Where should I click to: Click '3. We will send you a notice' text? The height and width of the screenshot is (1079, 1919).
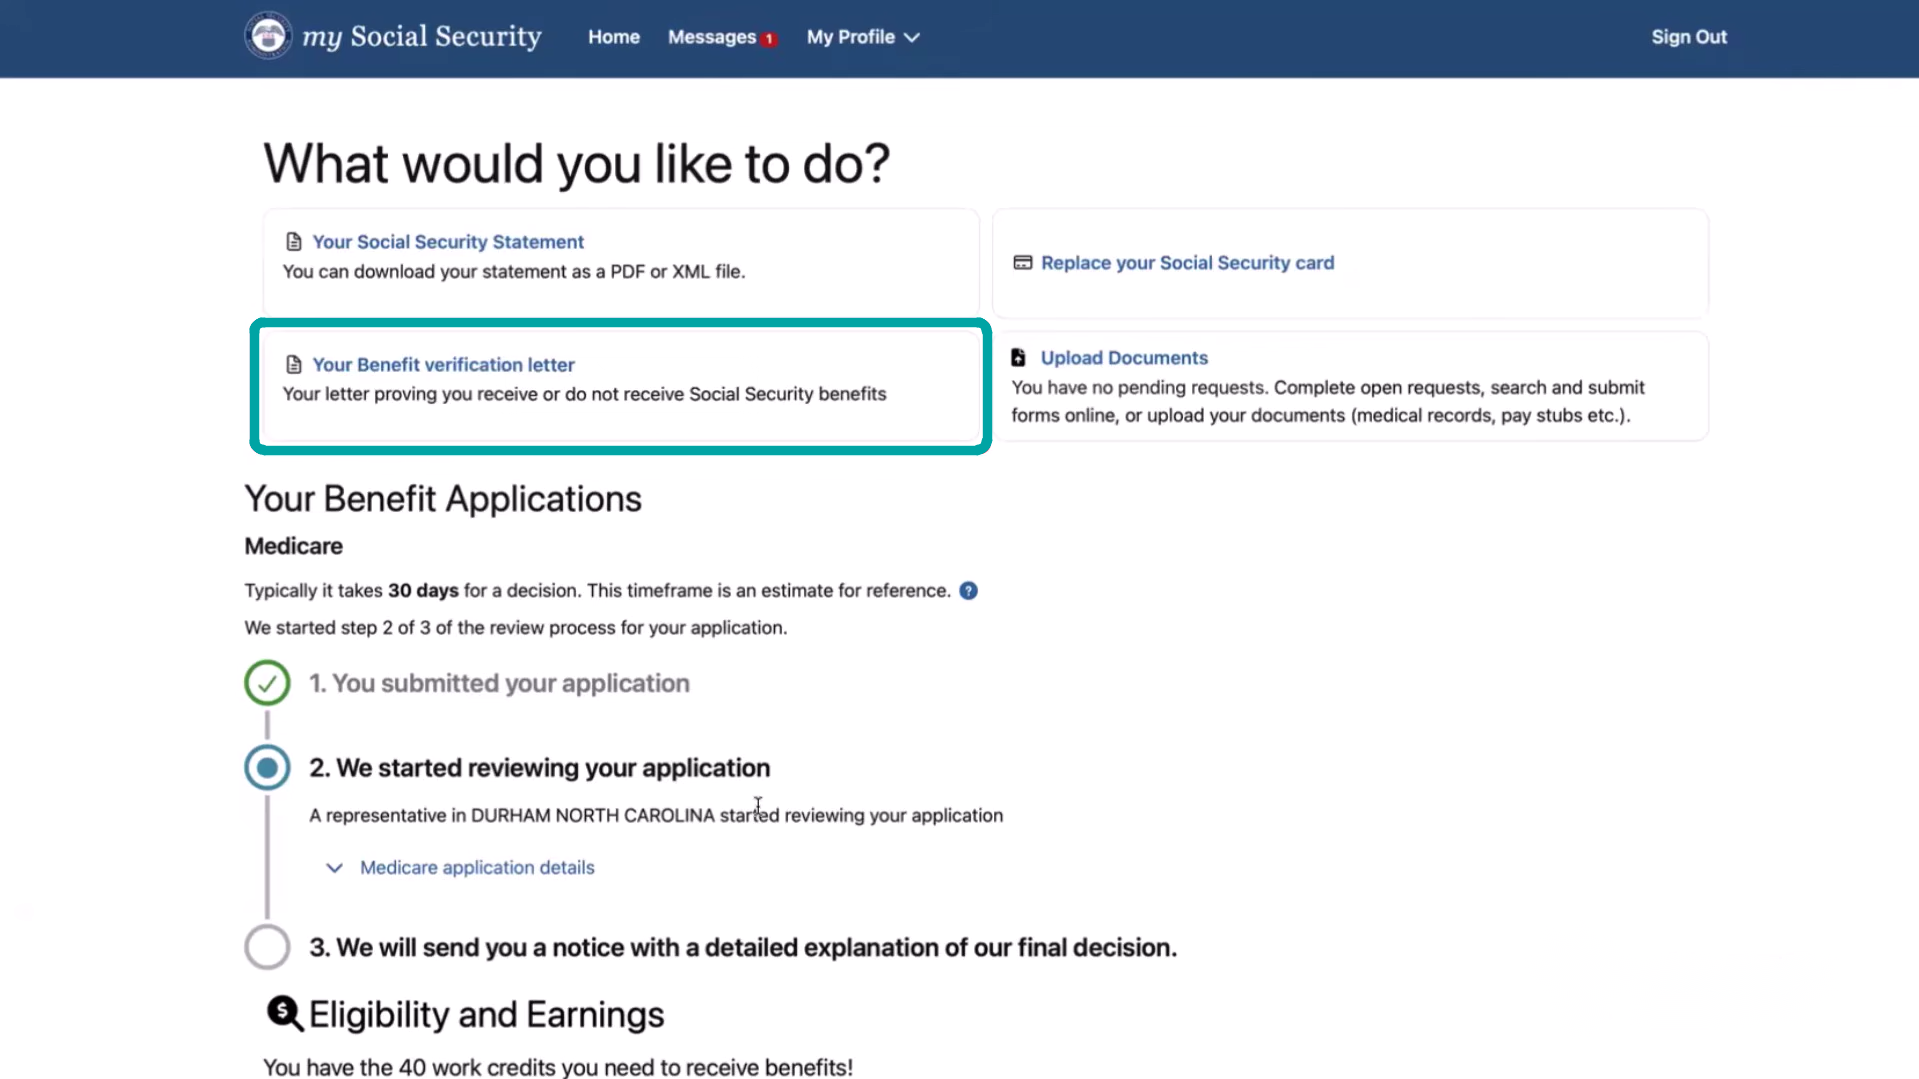click(743, 947)
